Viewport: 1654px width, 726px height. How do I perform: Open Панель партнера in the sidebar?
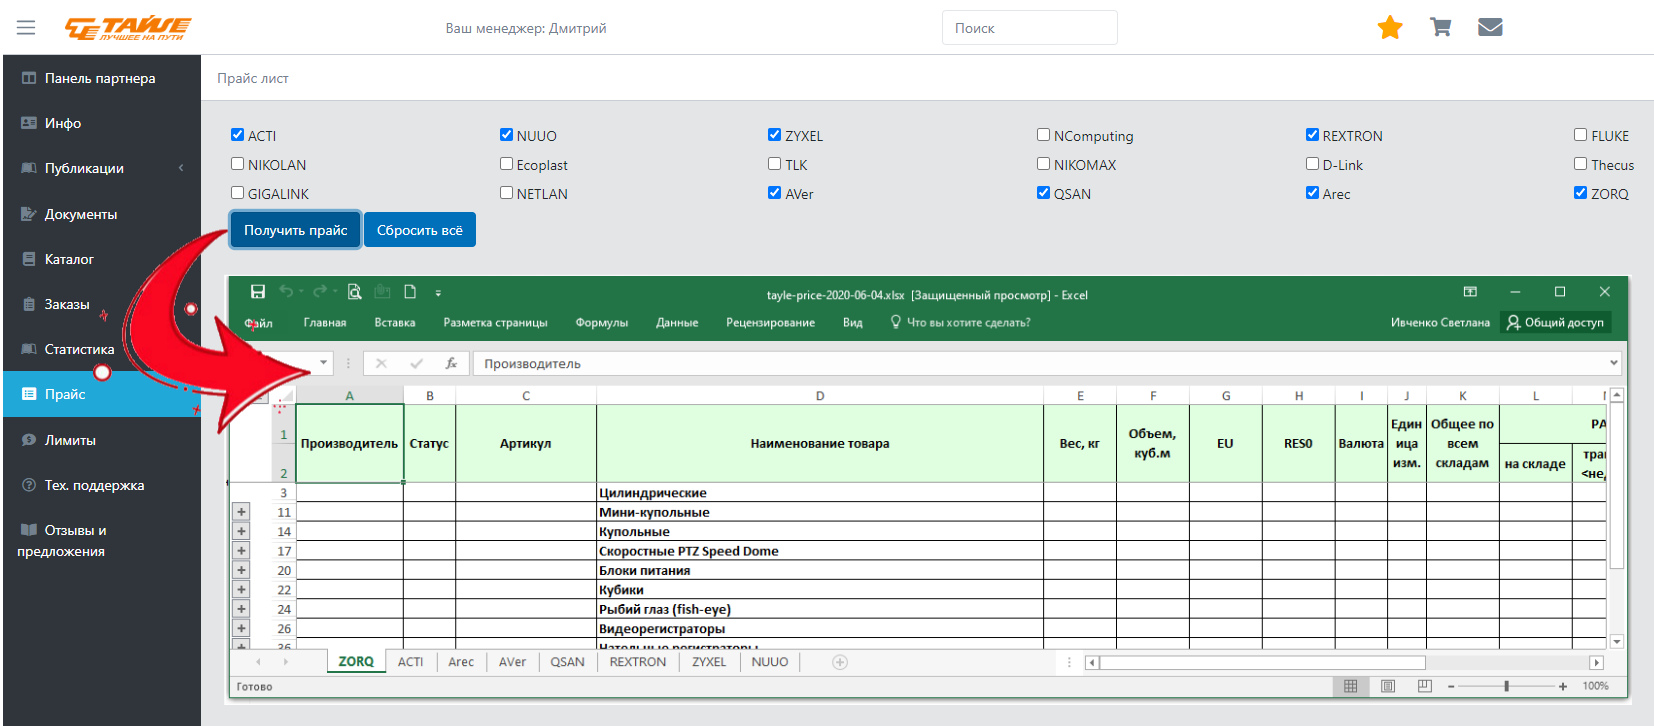point(102,78)
